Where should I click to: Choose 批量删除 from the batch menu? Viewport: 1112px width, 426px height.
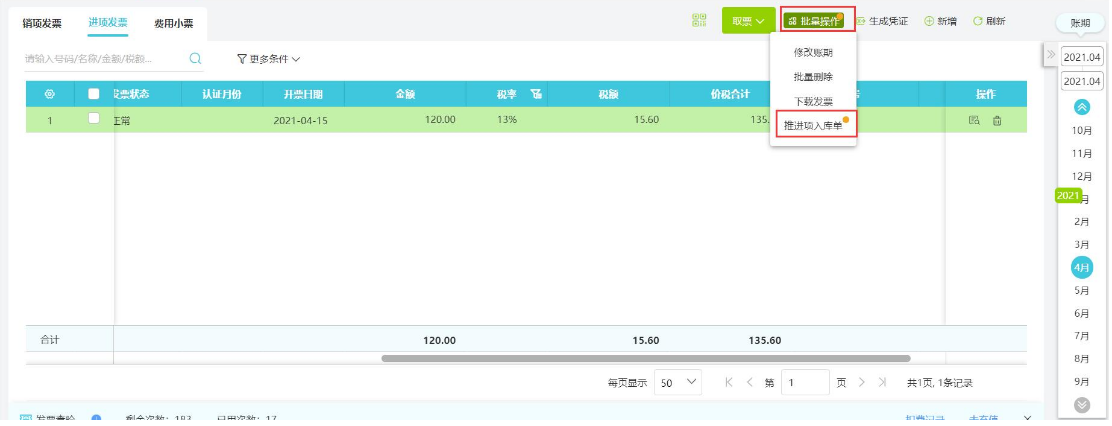click(x=813, y=77)
